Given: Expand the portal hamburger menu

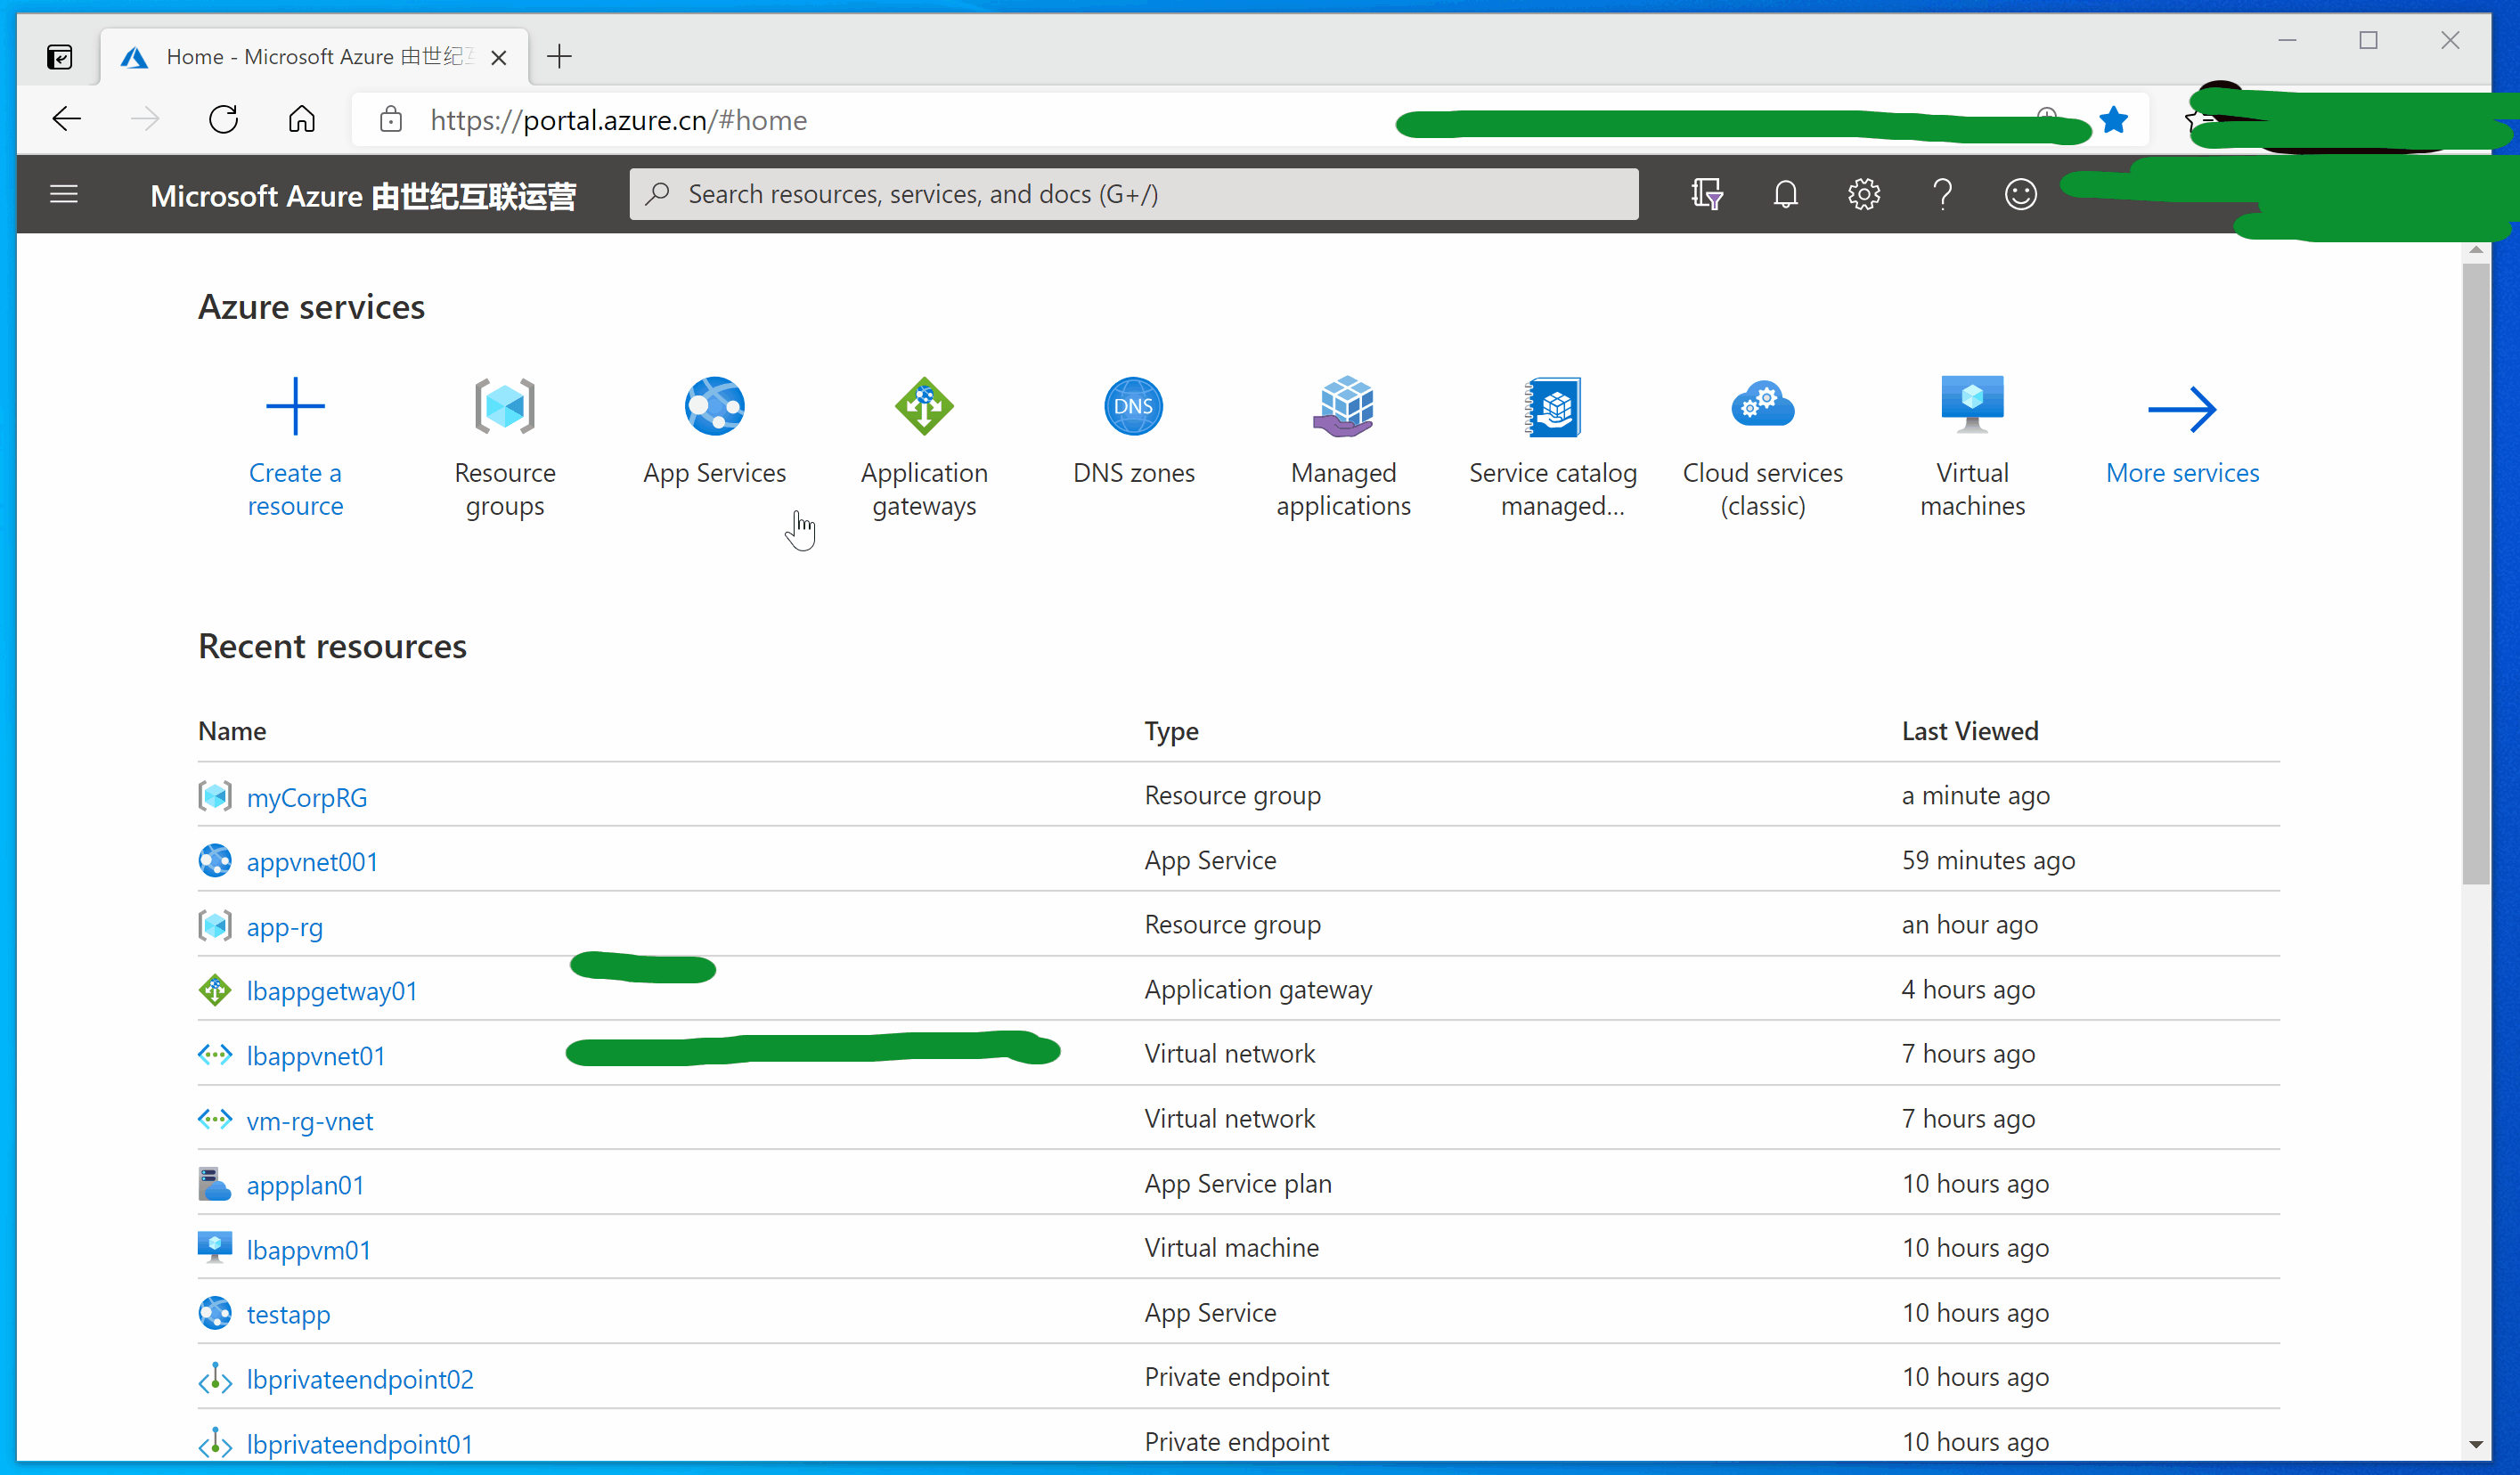Looking at the screenshot, I should 64,194.
